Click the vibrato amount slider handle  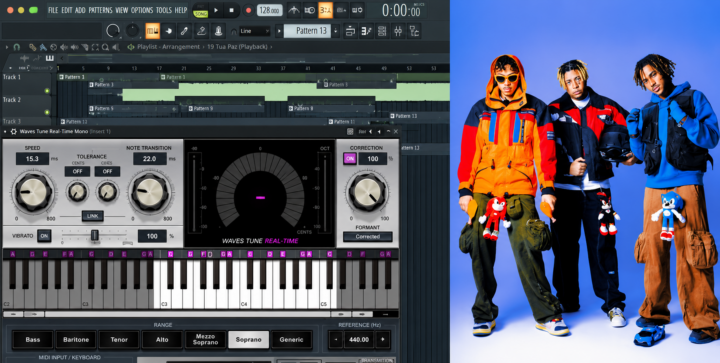coord(95,235)
